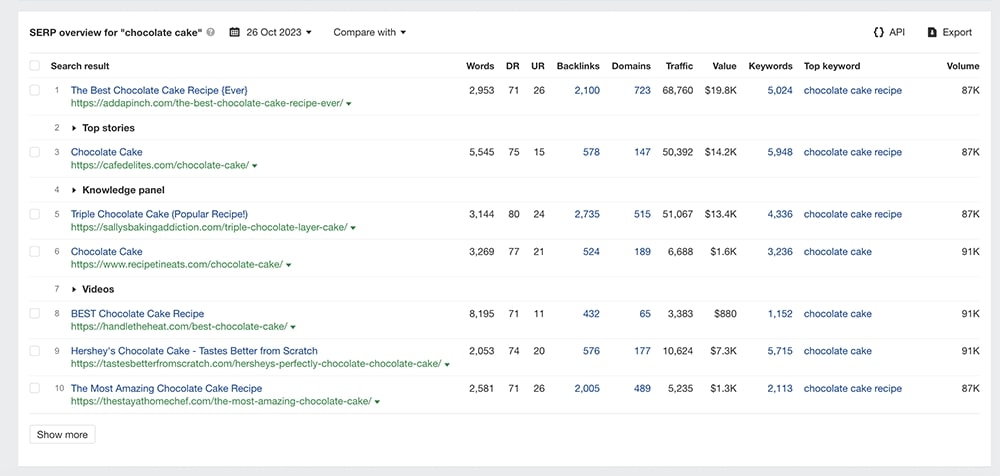1000x476 pixels.
Task: Click top keyword of result 1 addapinch
Action: [x=853, y=91]
